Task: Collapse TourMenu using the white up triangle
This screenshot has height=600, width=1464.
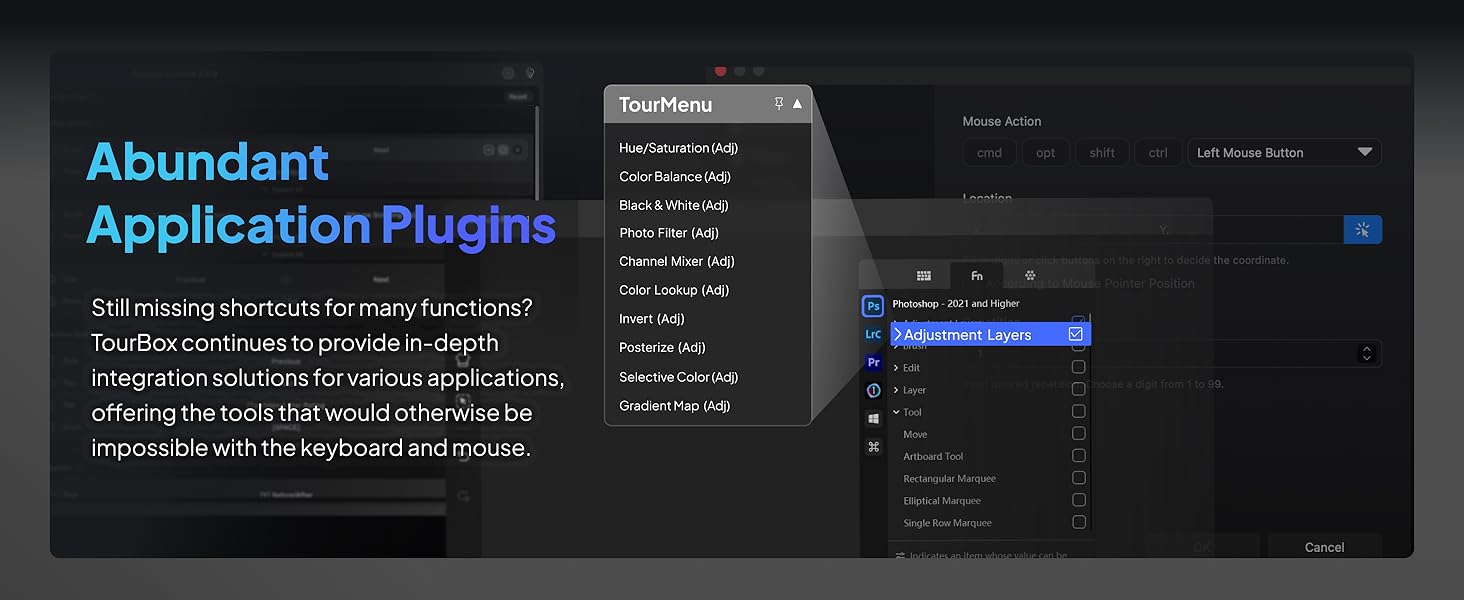Action: point(797,104)
